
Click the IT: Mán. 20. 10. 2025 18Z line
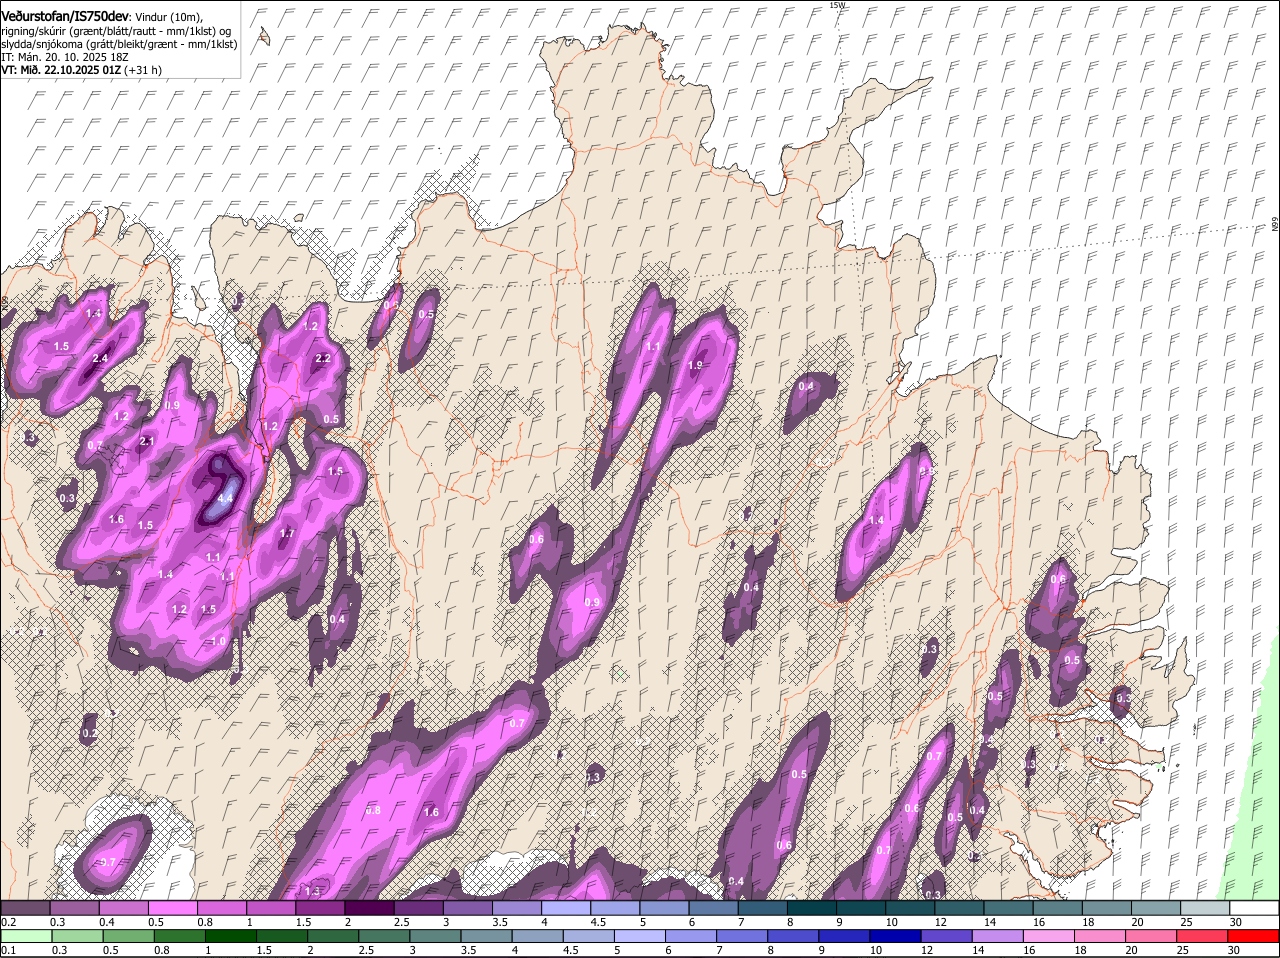tap(64, 57)
